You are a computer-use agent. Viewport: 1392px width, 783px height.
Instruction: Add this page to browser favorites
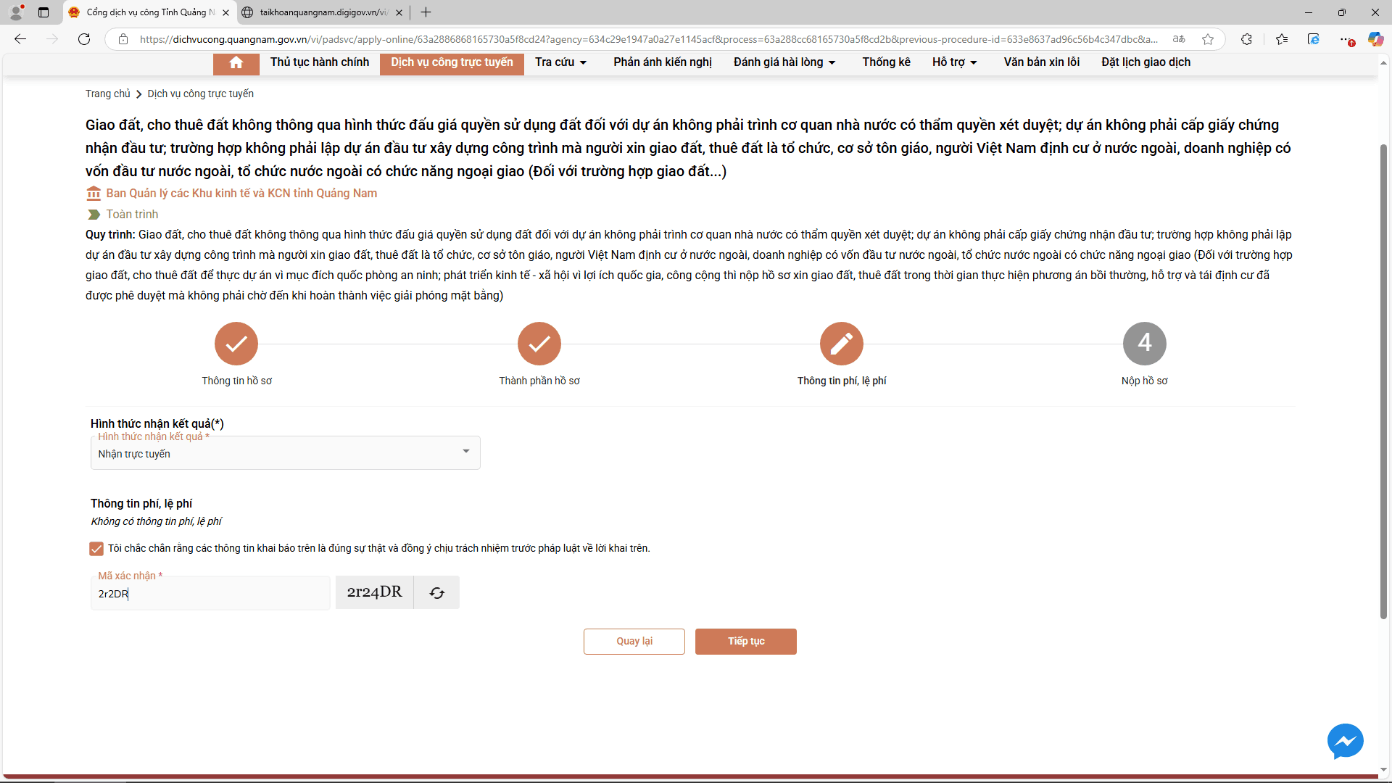(1208, 39)
